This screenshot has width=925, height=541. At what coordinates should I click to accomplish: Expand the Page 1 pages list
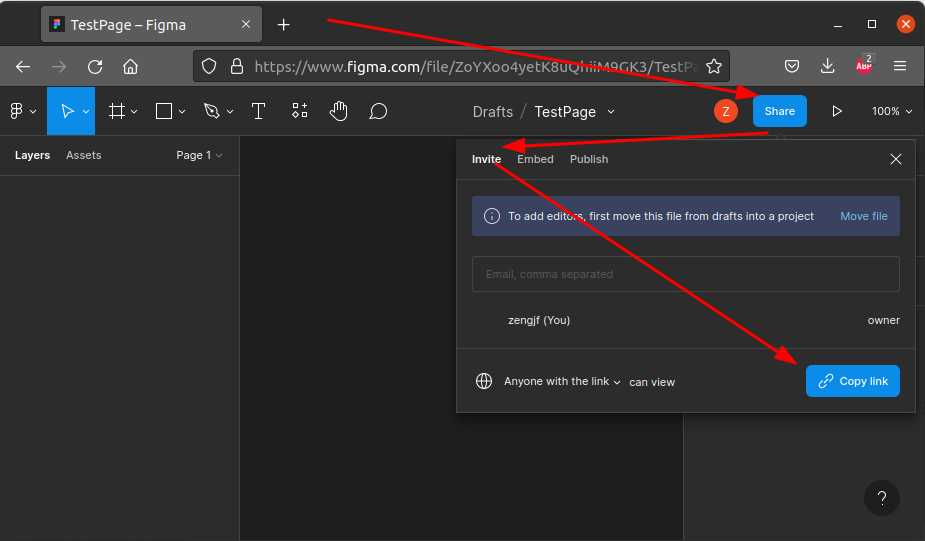[199, 155]
